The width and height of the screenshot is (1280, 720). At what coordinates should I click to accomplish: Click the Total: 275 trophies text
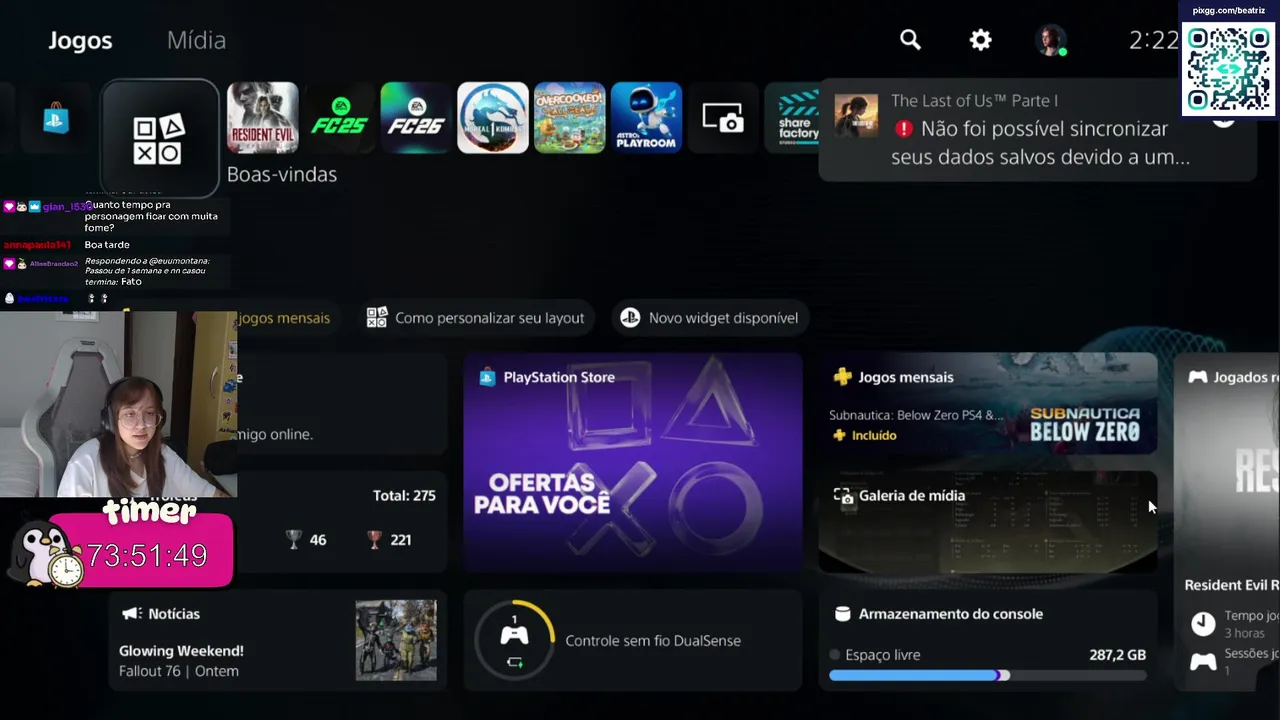pyautogui.click(x=404, y=495)
